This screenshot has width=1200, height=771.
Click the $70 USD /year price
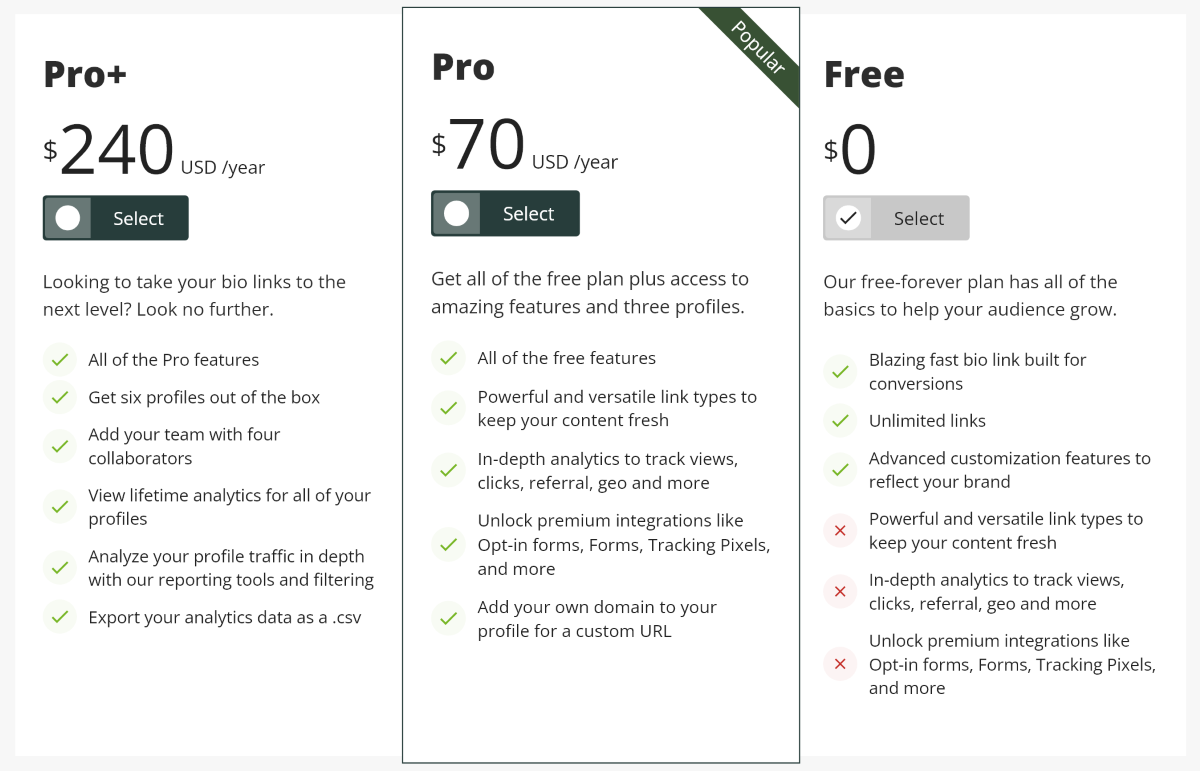(x=525, y=145)
